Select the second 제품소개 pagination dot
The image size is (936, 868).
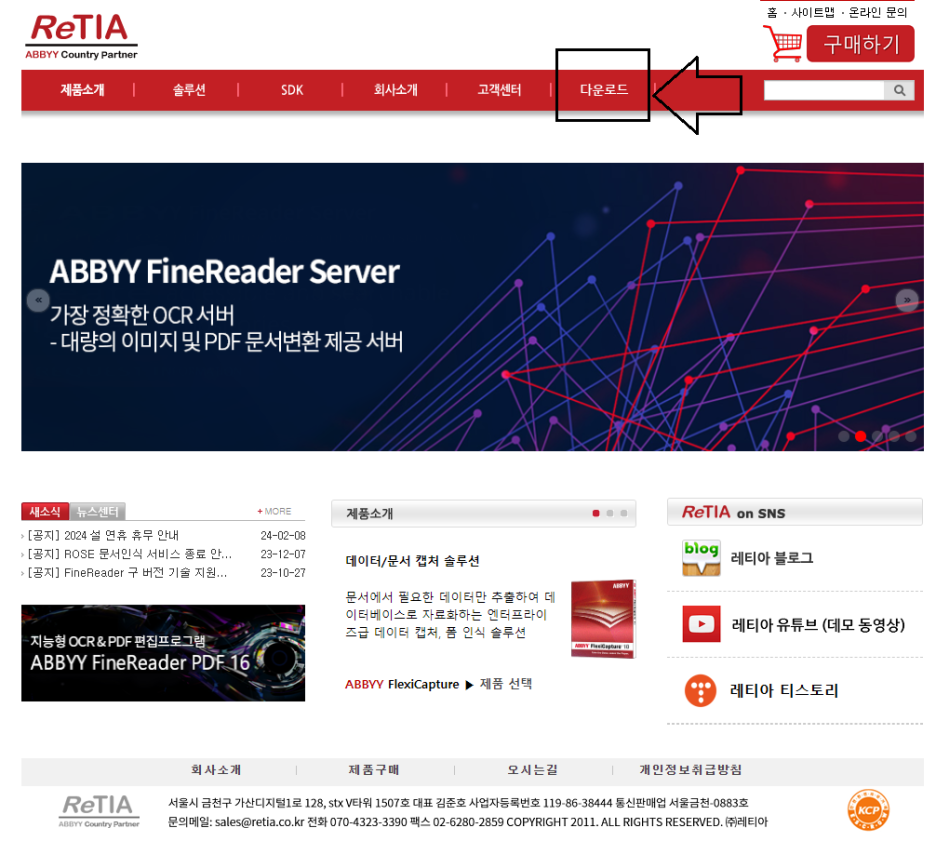pyautogui.click(x=609, y=513)
